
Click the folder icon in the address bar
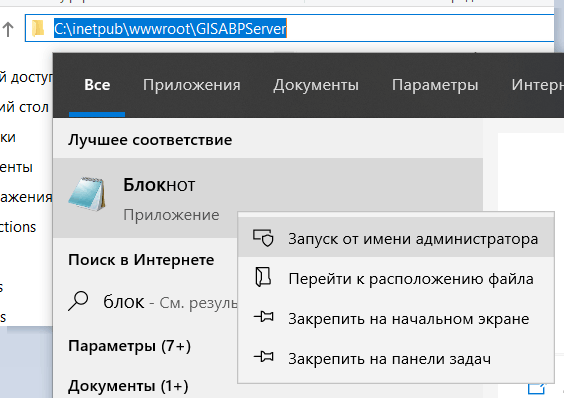[37, 28]
